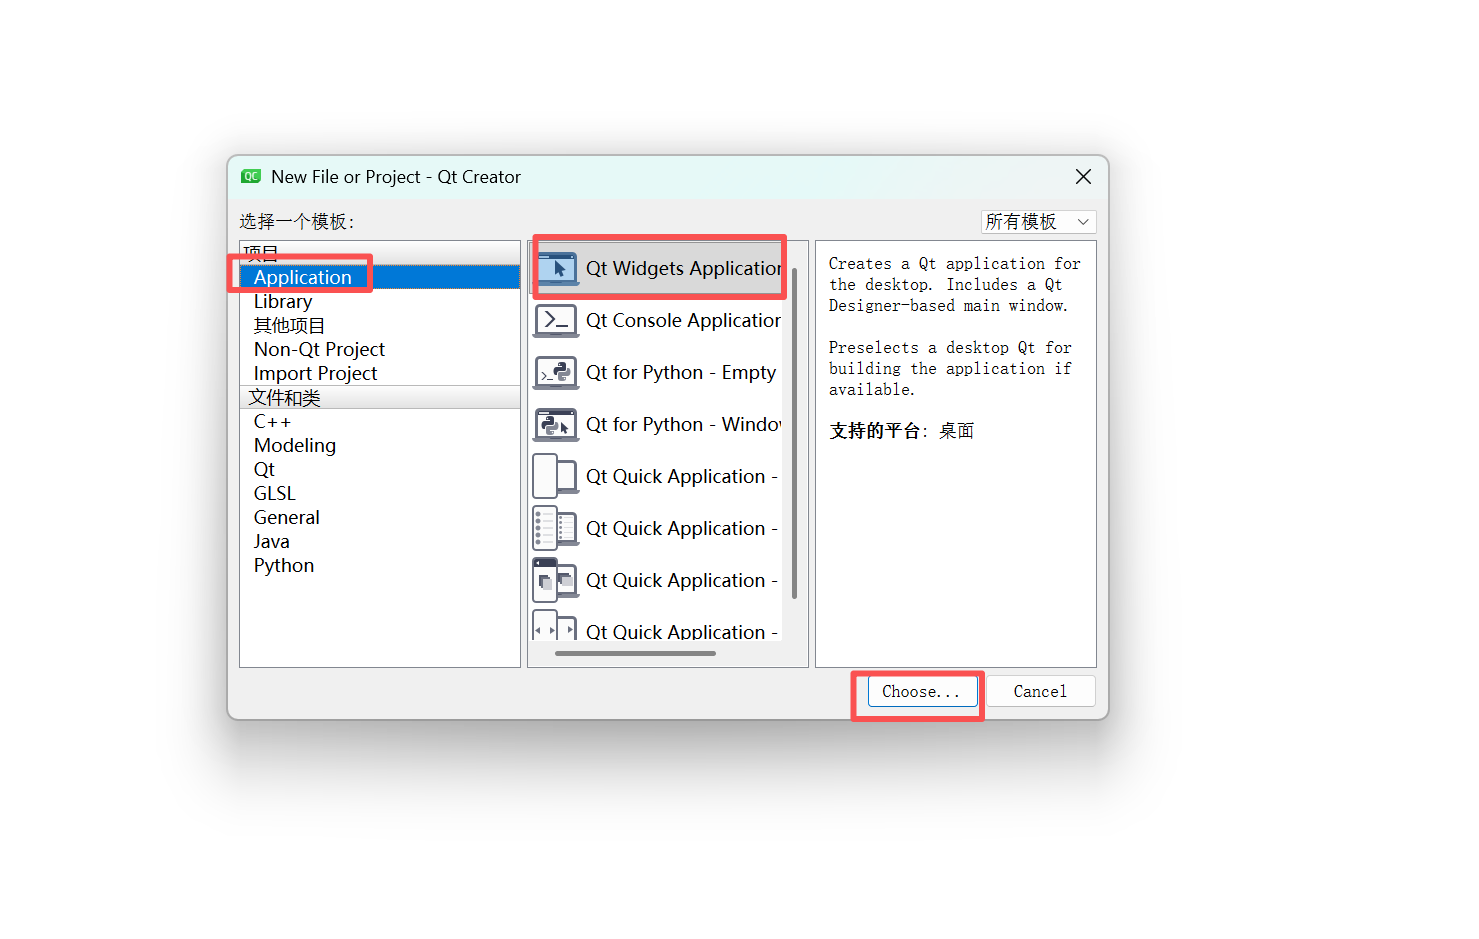Select the Non-Qt Project category

coord(380,349)
